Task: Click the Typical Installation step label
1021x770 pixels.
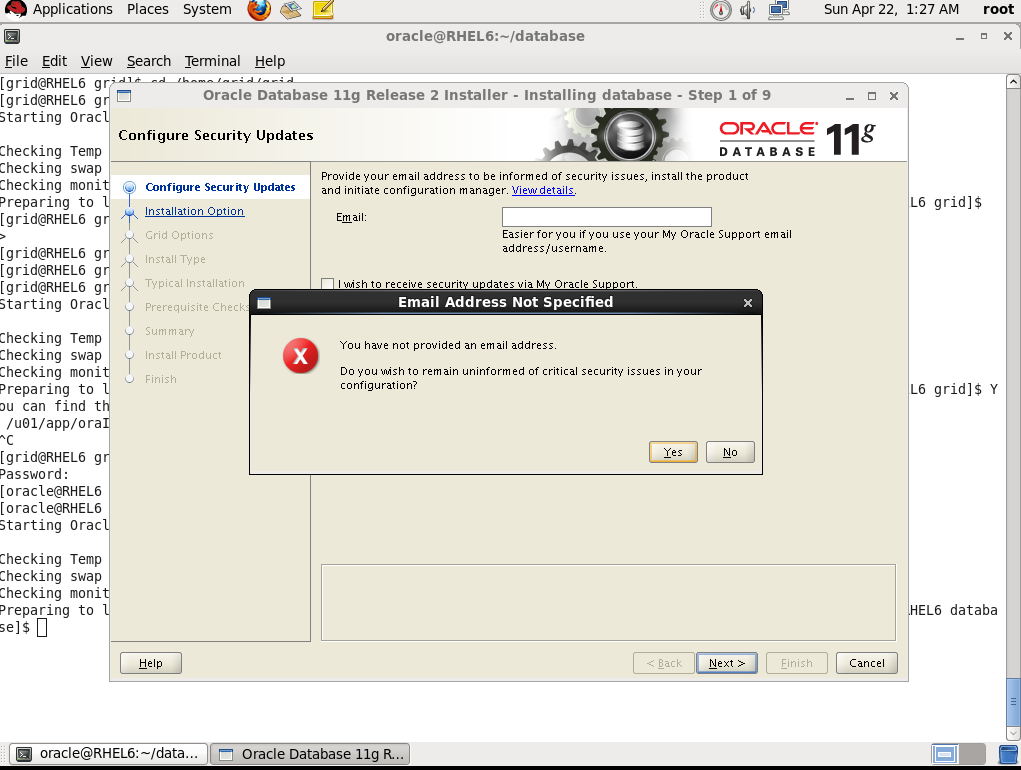Action: tap(195, 283)
